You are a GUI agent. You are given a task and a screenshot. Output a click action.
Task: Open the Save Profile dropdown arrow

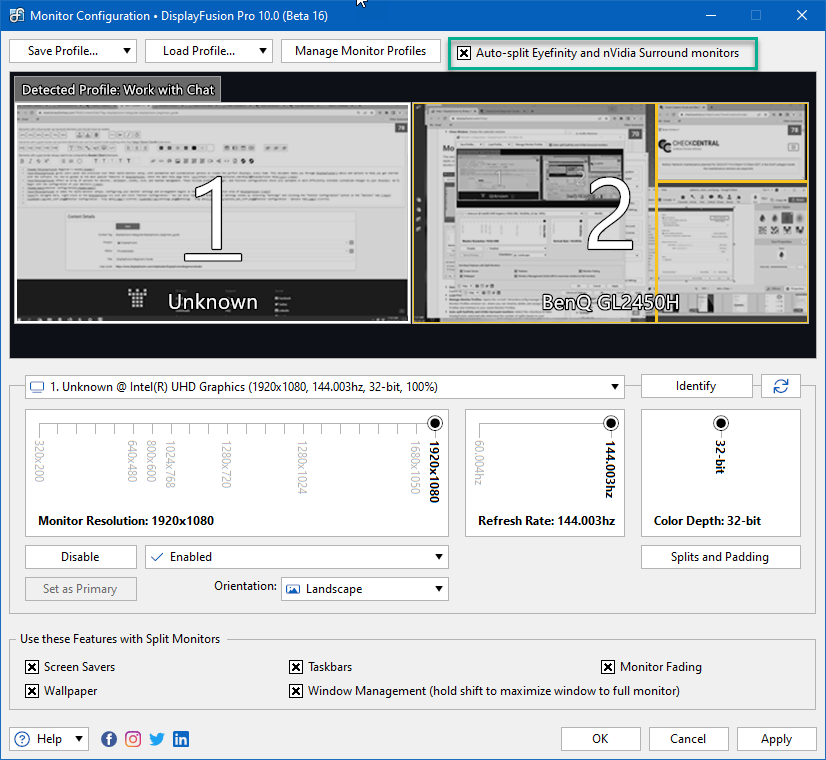point(126,51)
